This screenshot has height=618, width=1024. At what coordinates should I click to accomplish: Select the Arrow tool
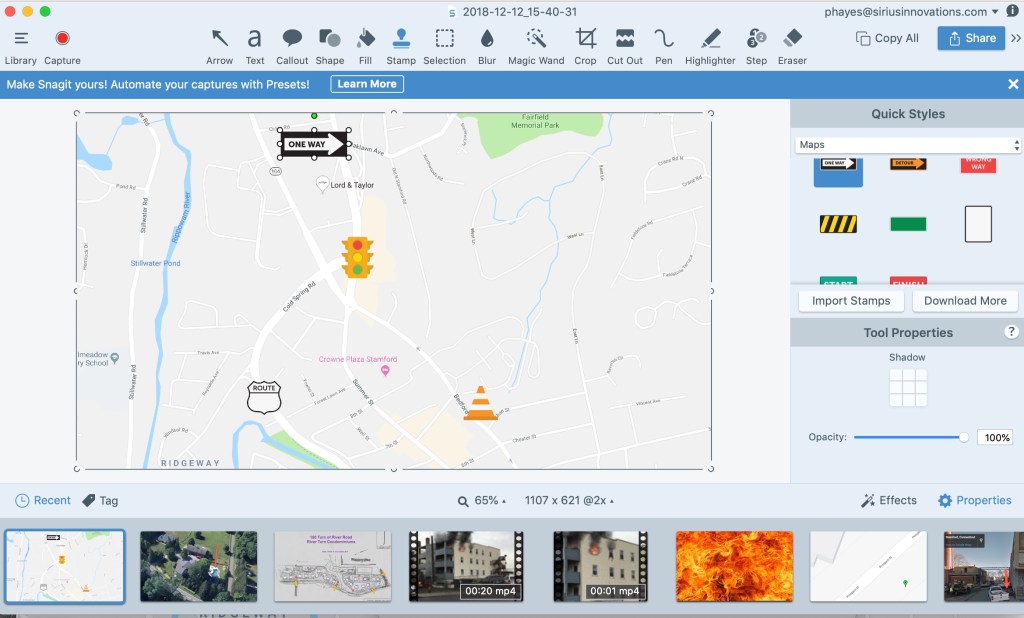tap(219, 39)
